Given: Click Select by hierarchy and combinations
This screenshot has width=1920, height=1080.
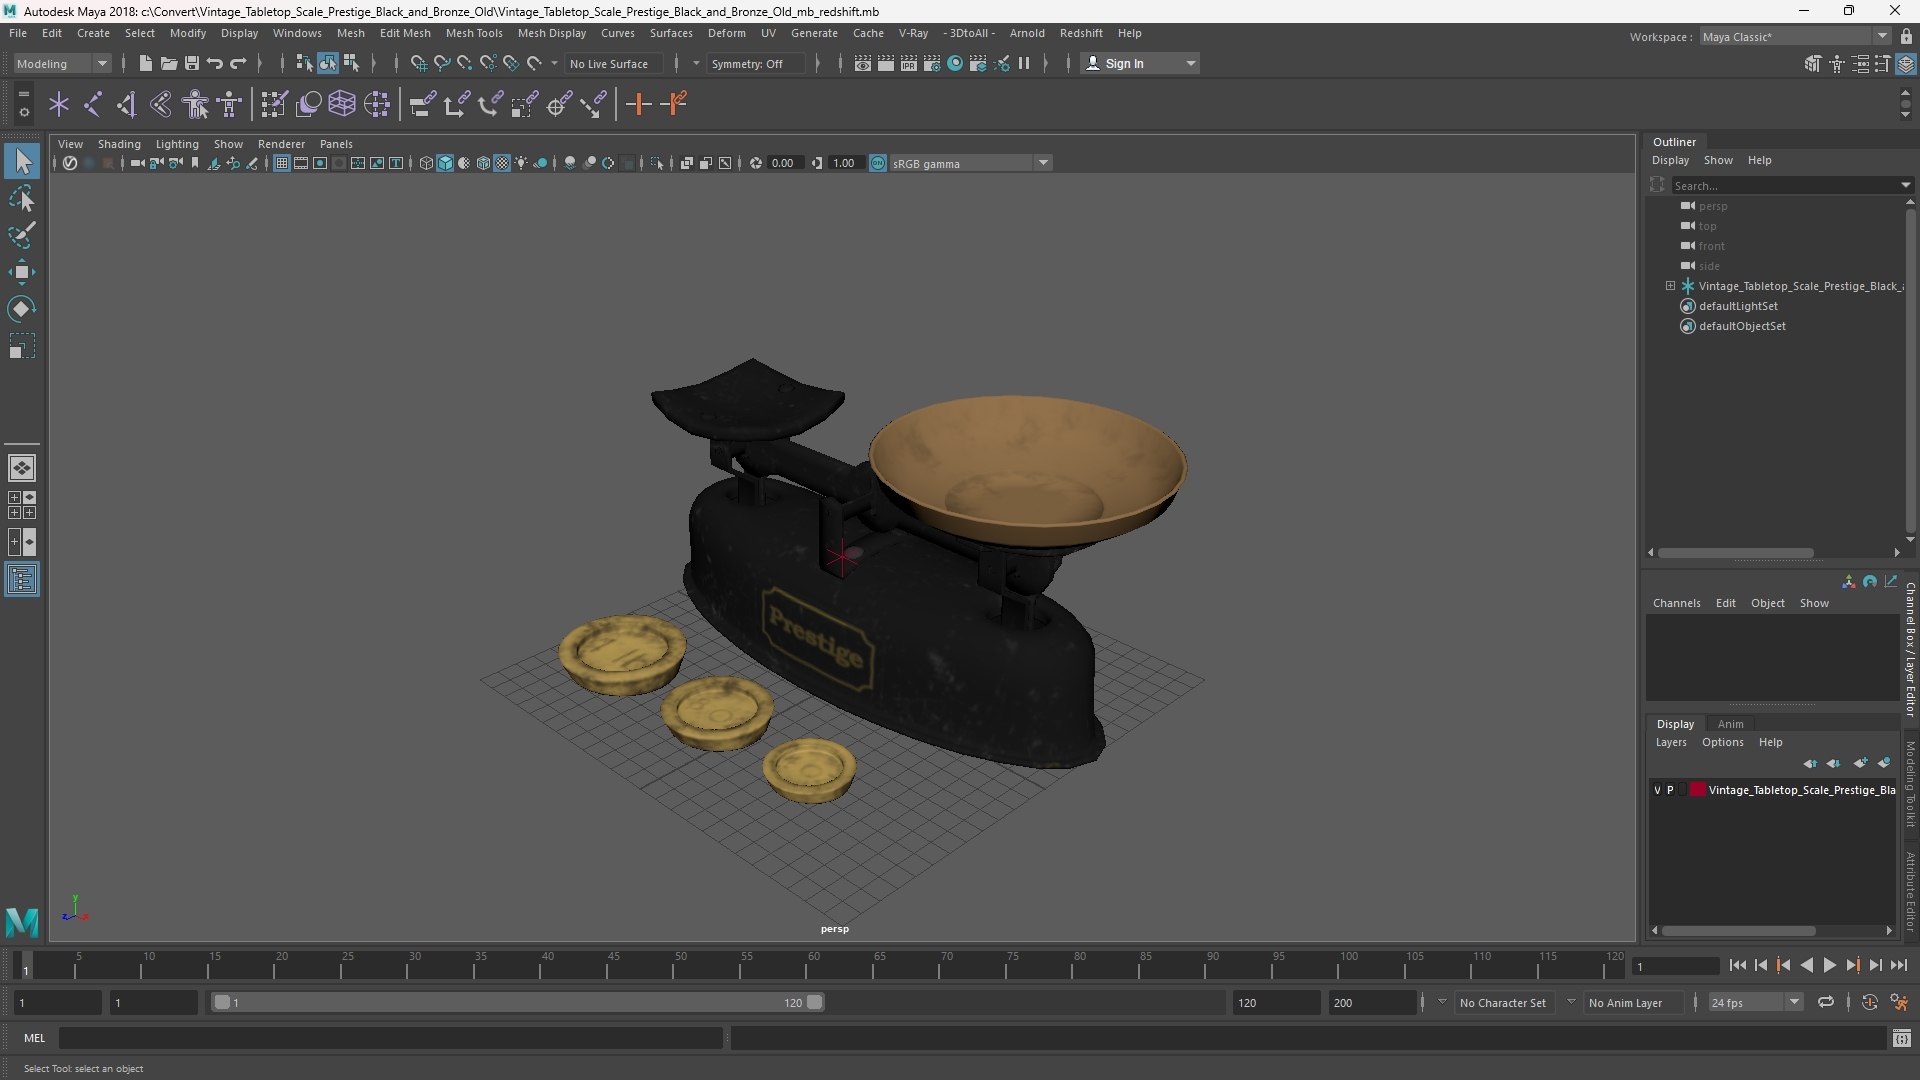Looking at the screenshot, I should pyautogui.click(x=304, y=63).
